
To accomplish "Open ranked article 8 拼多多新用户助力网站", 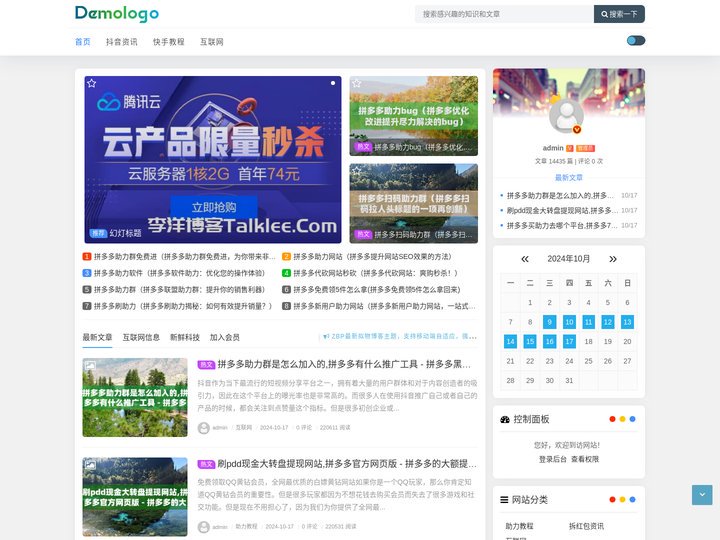I will [379, 306].
